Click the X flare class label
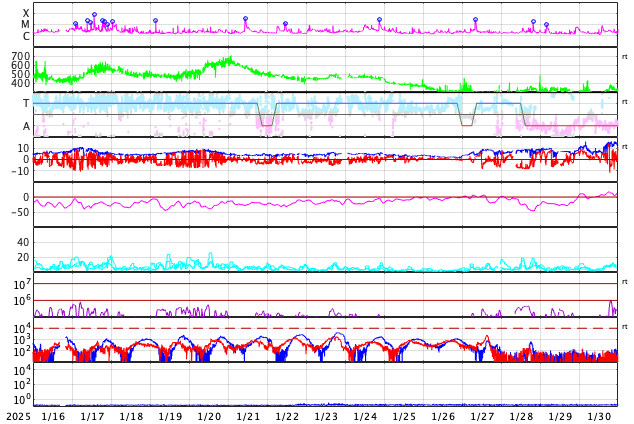Screen dimensions: 634x424 (26, 13)
